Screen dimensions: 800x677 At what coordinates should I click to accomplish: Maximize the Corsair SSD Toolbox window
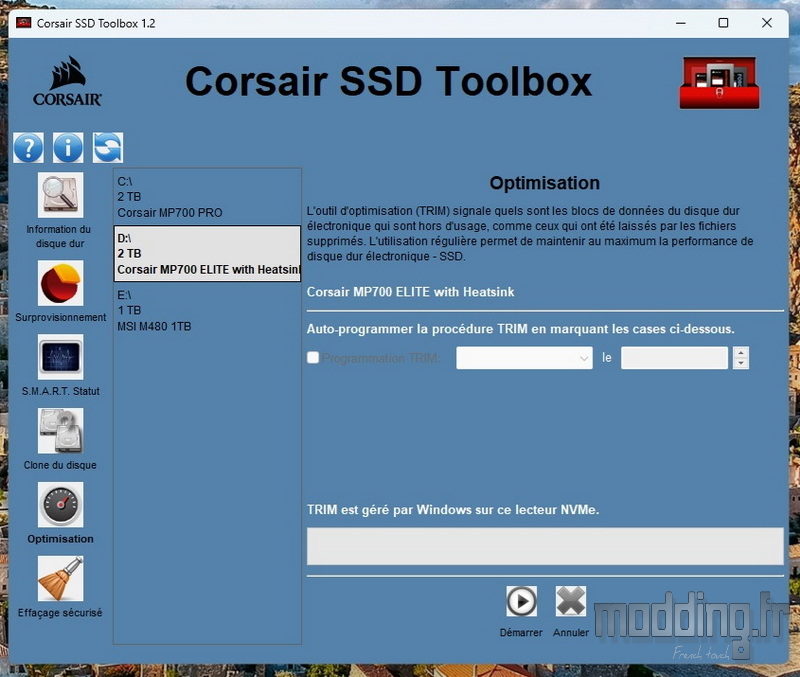(x=723, y=23)
